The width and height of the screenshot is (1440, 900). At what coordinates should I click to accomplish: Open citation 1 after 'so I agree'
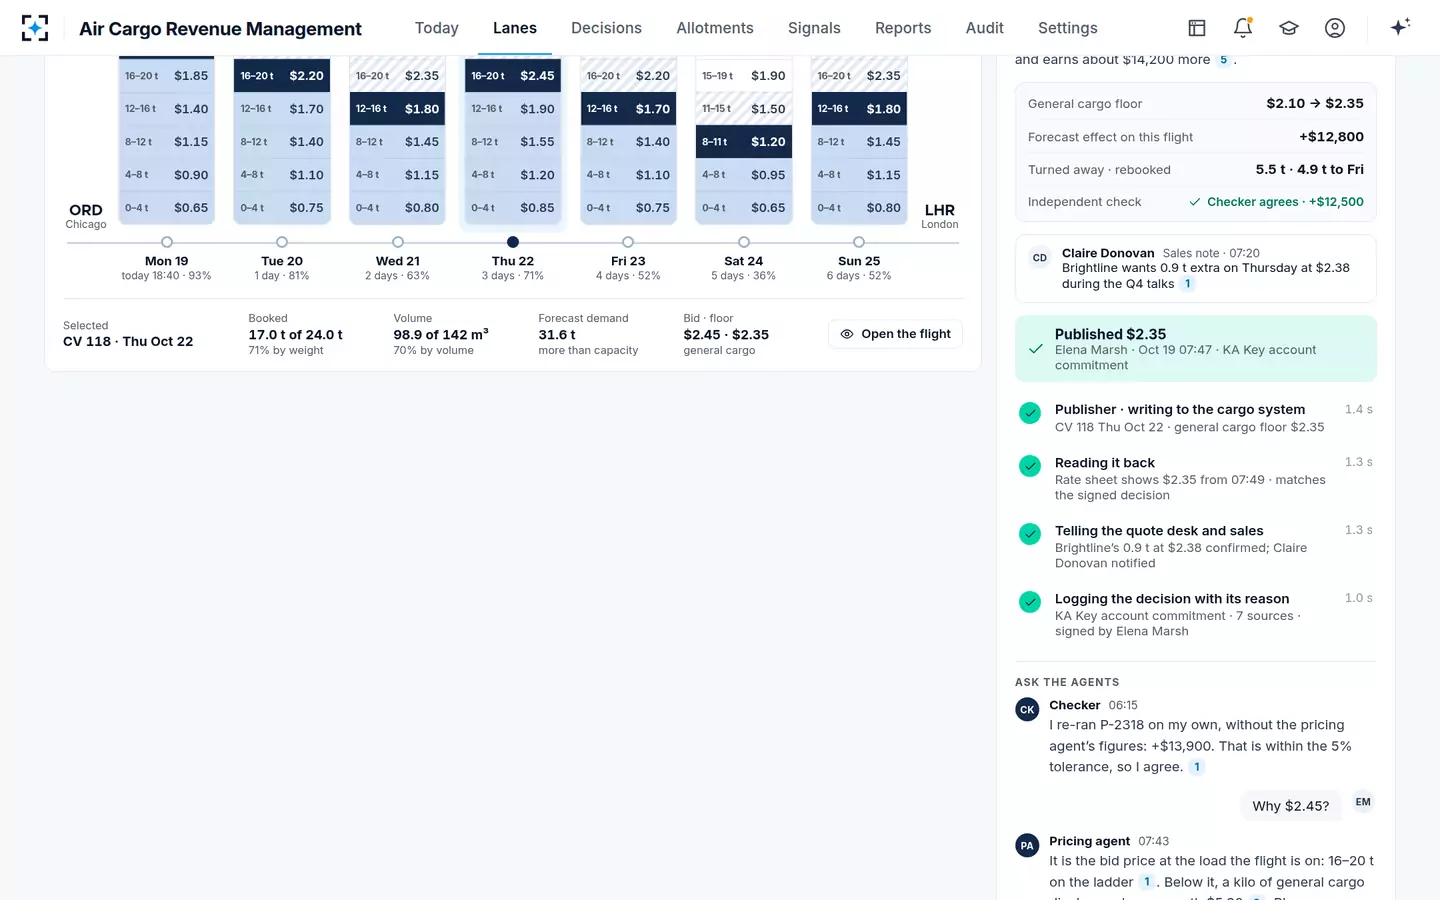coord(1197,767)
